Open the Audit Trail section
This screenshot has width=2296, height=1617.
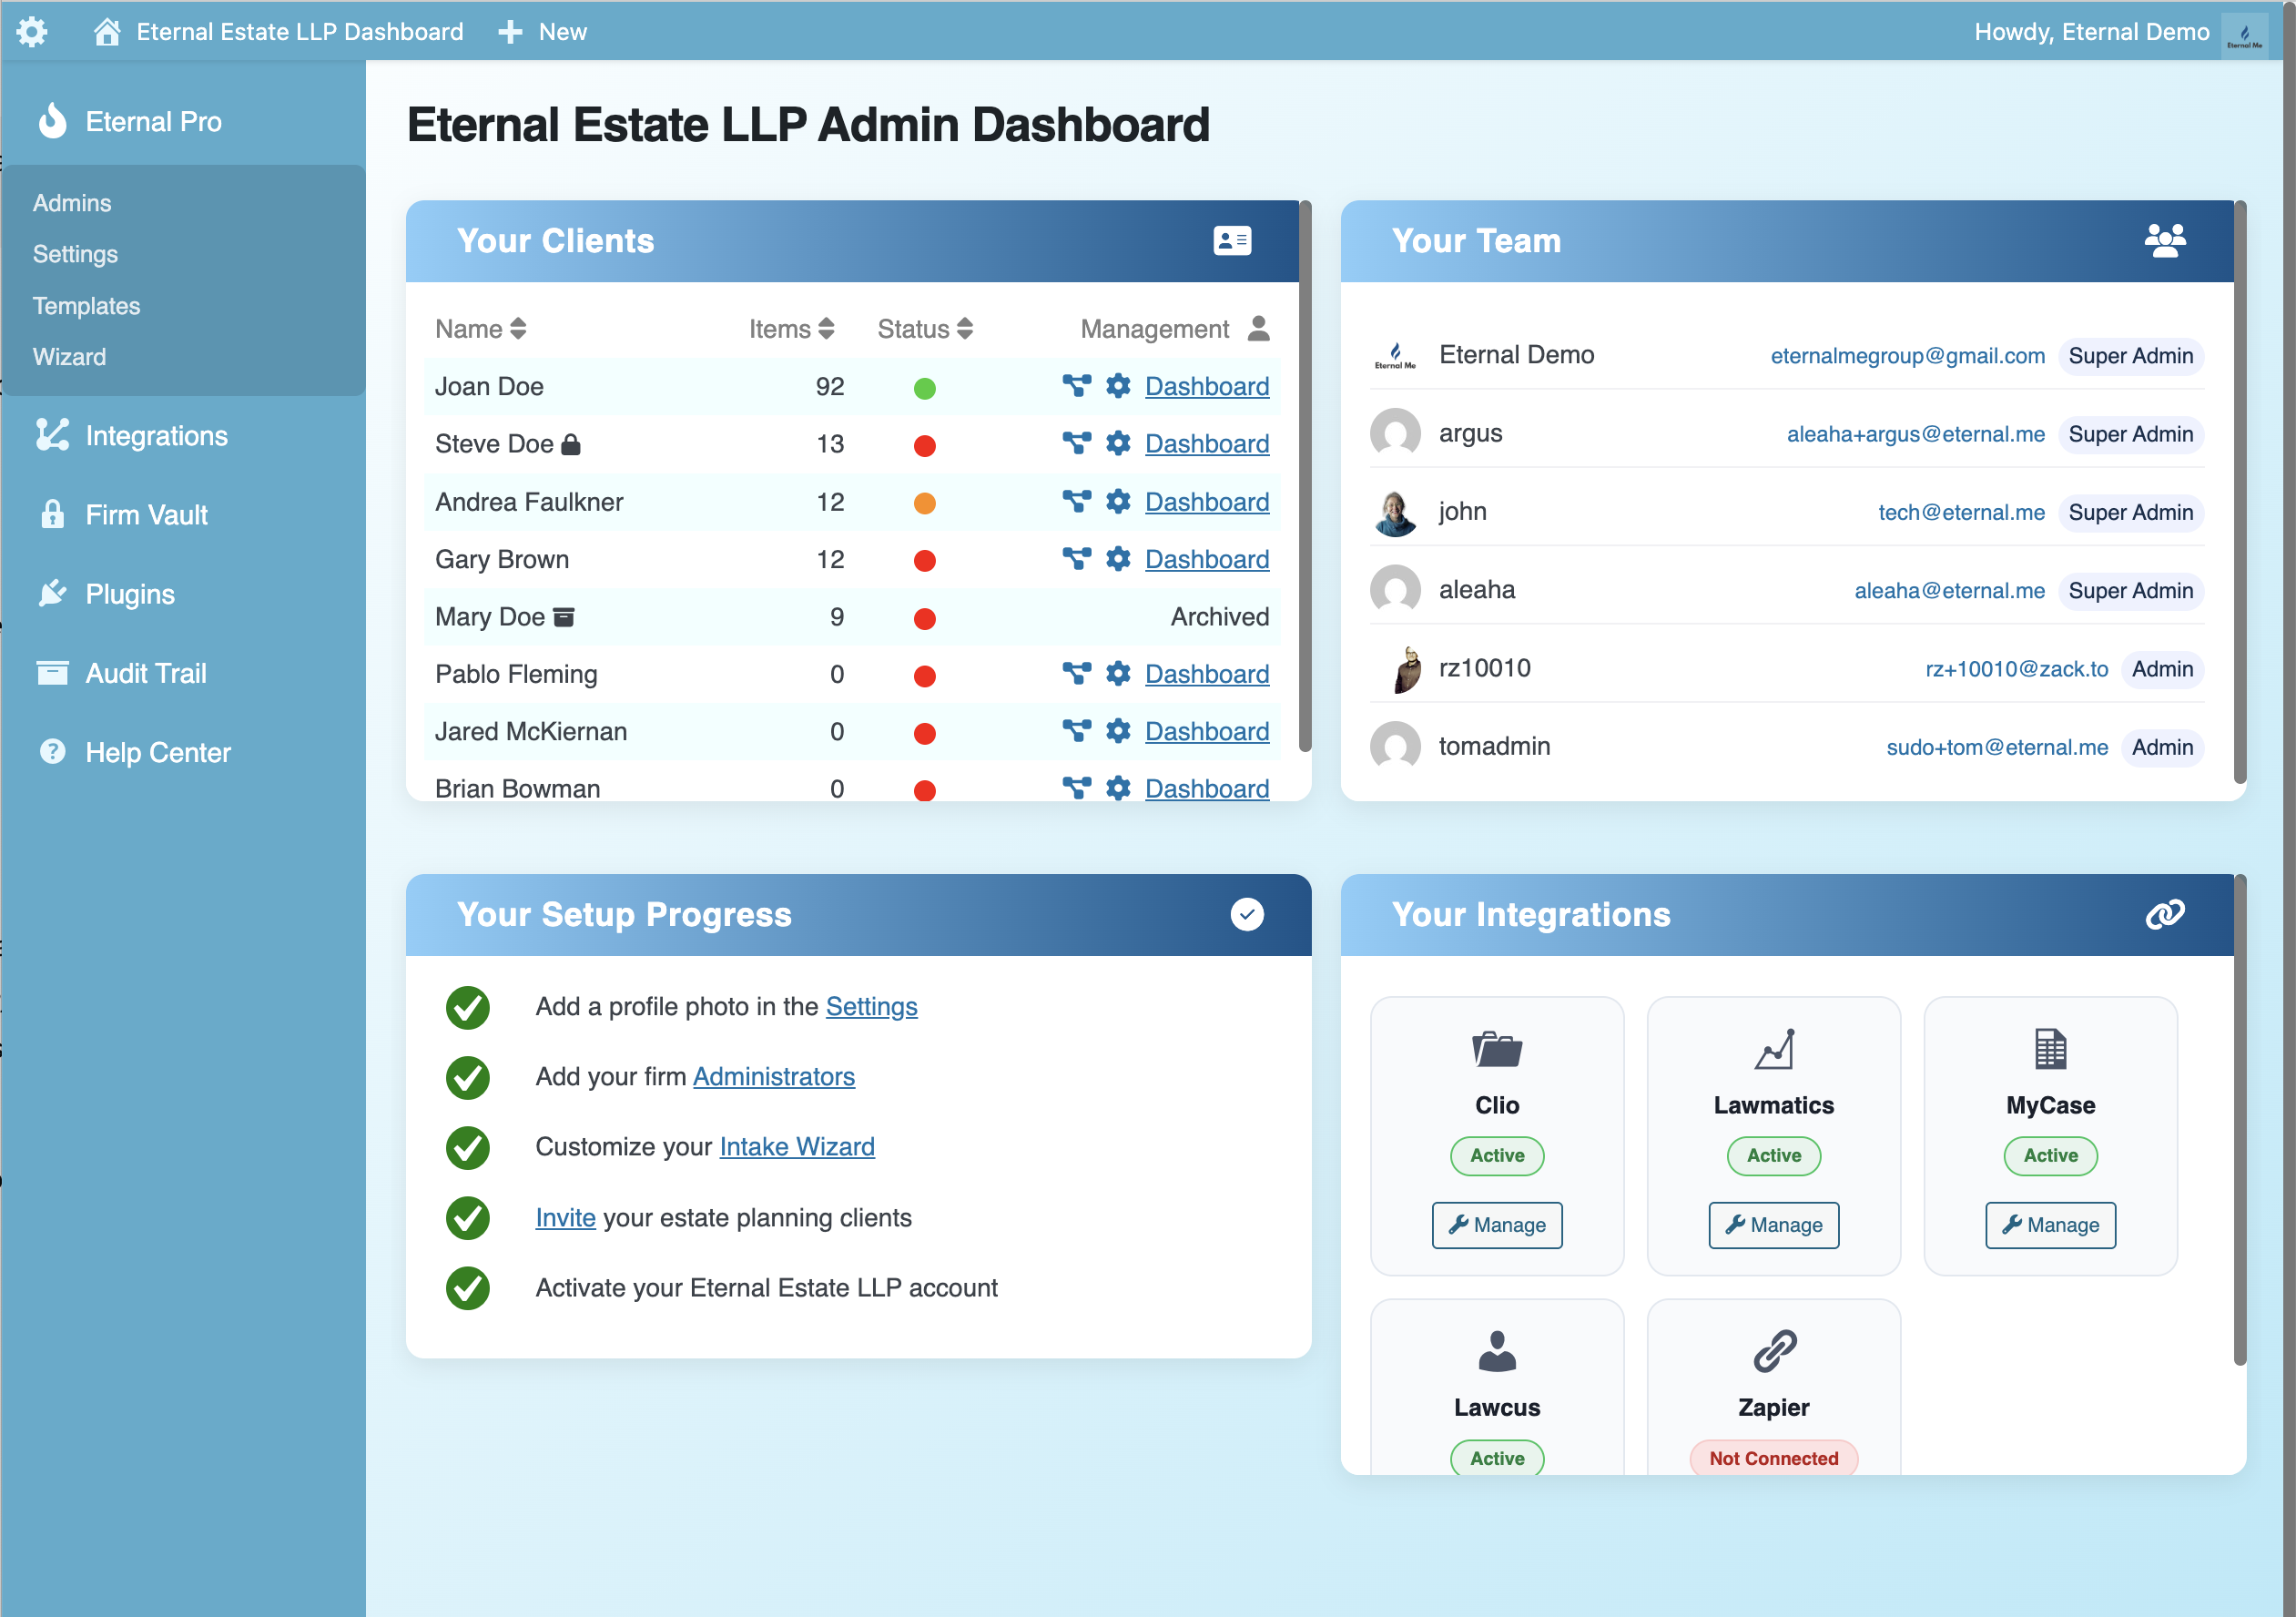coord(146,673)
